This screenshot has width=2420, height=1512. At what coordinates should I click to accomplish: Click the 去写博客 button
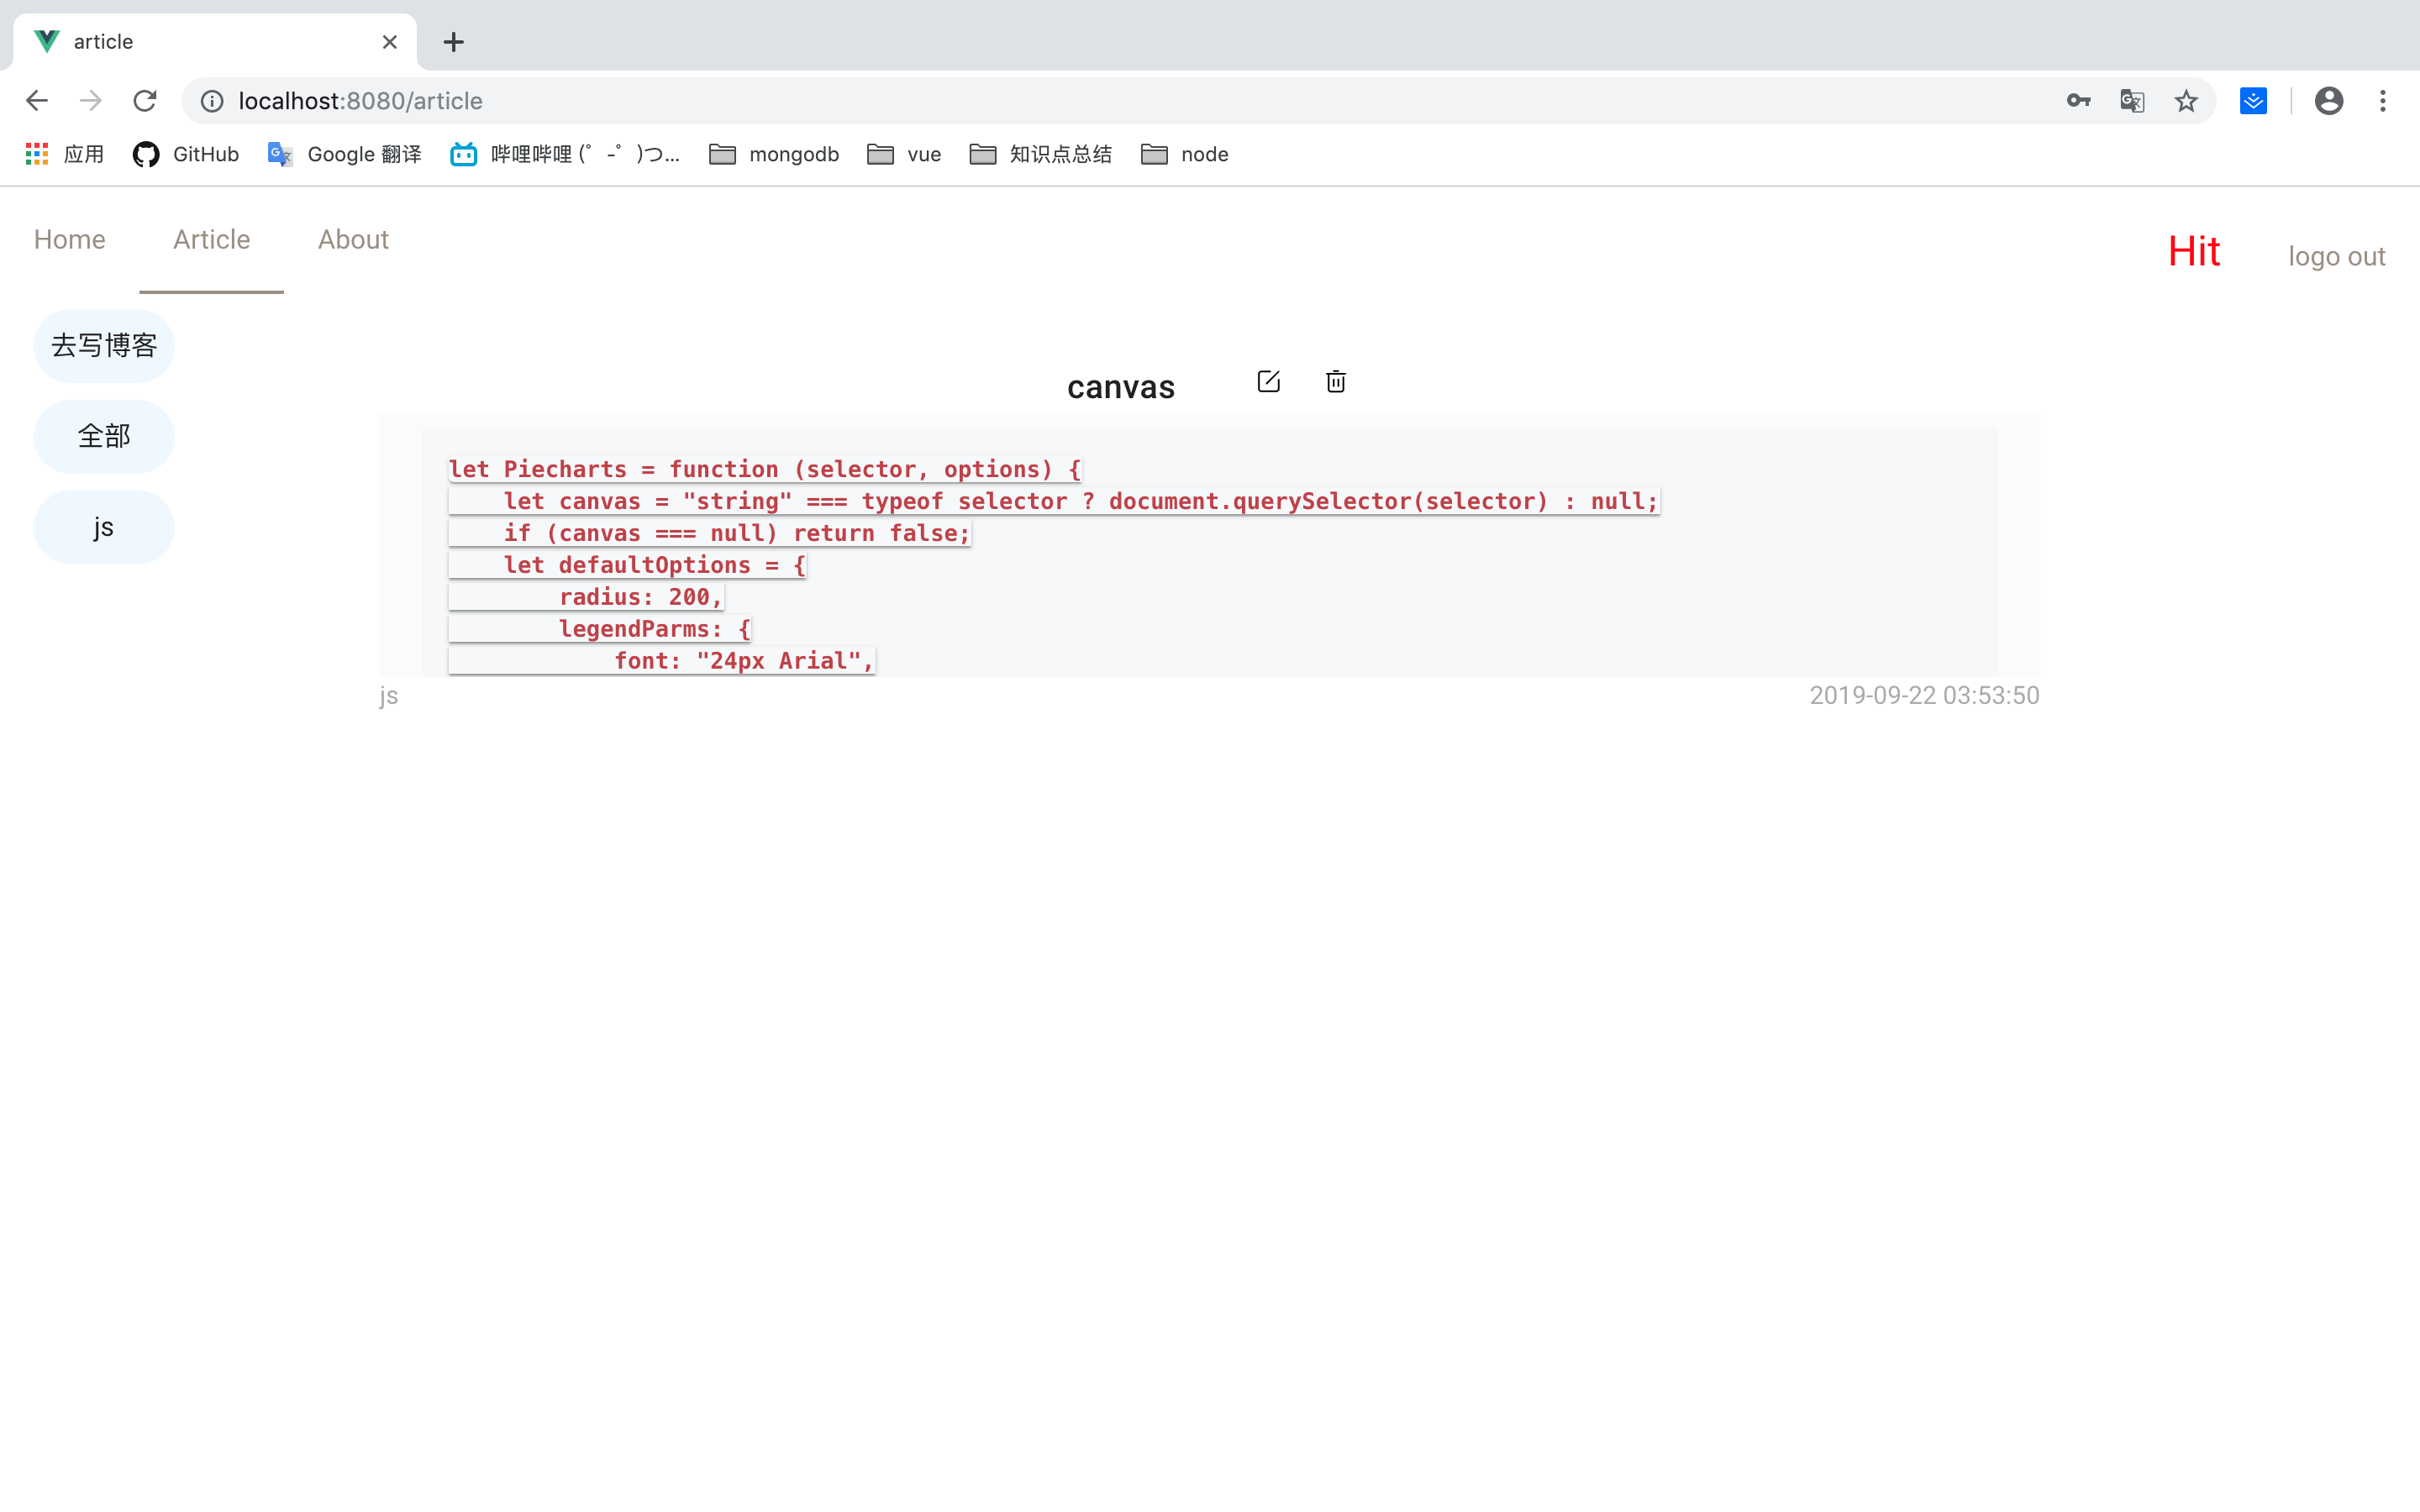click(x=104, y=346)
